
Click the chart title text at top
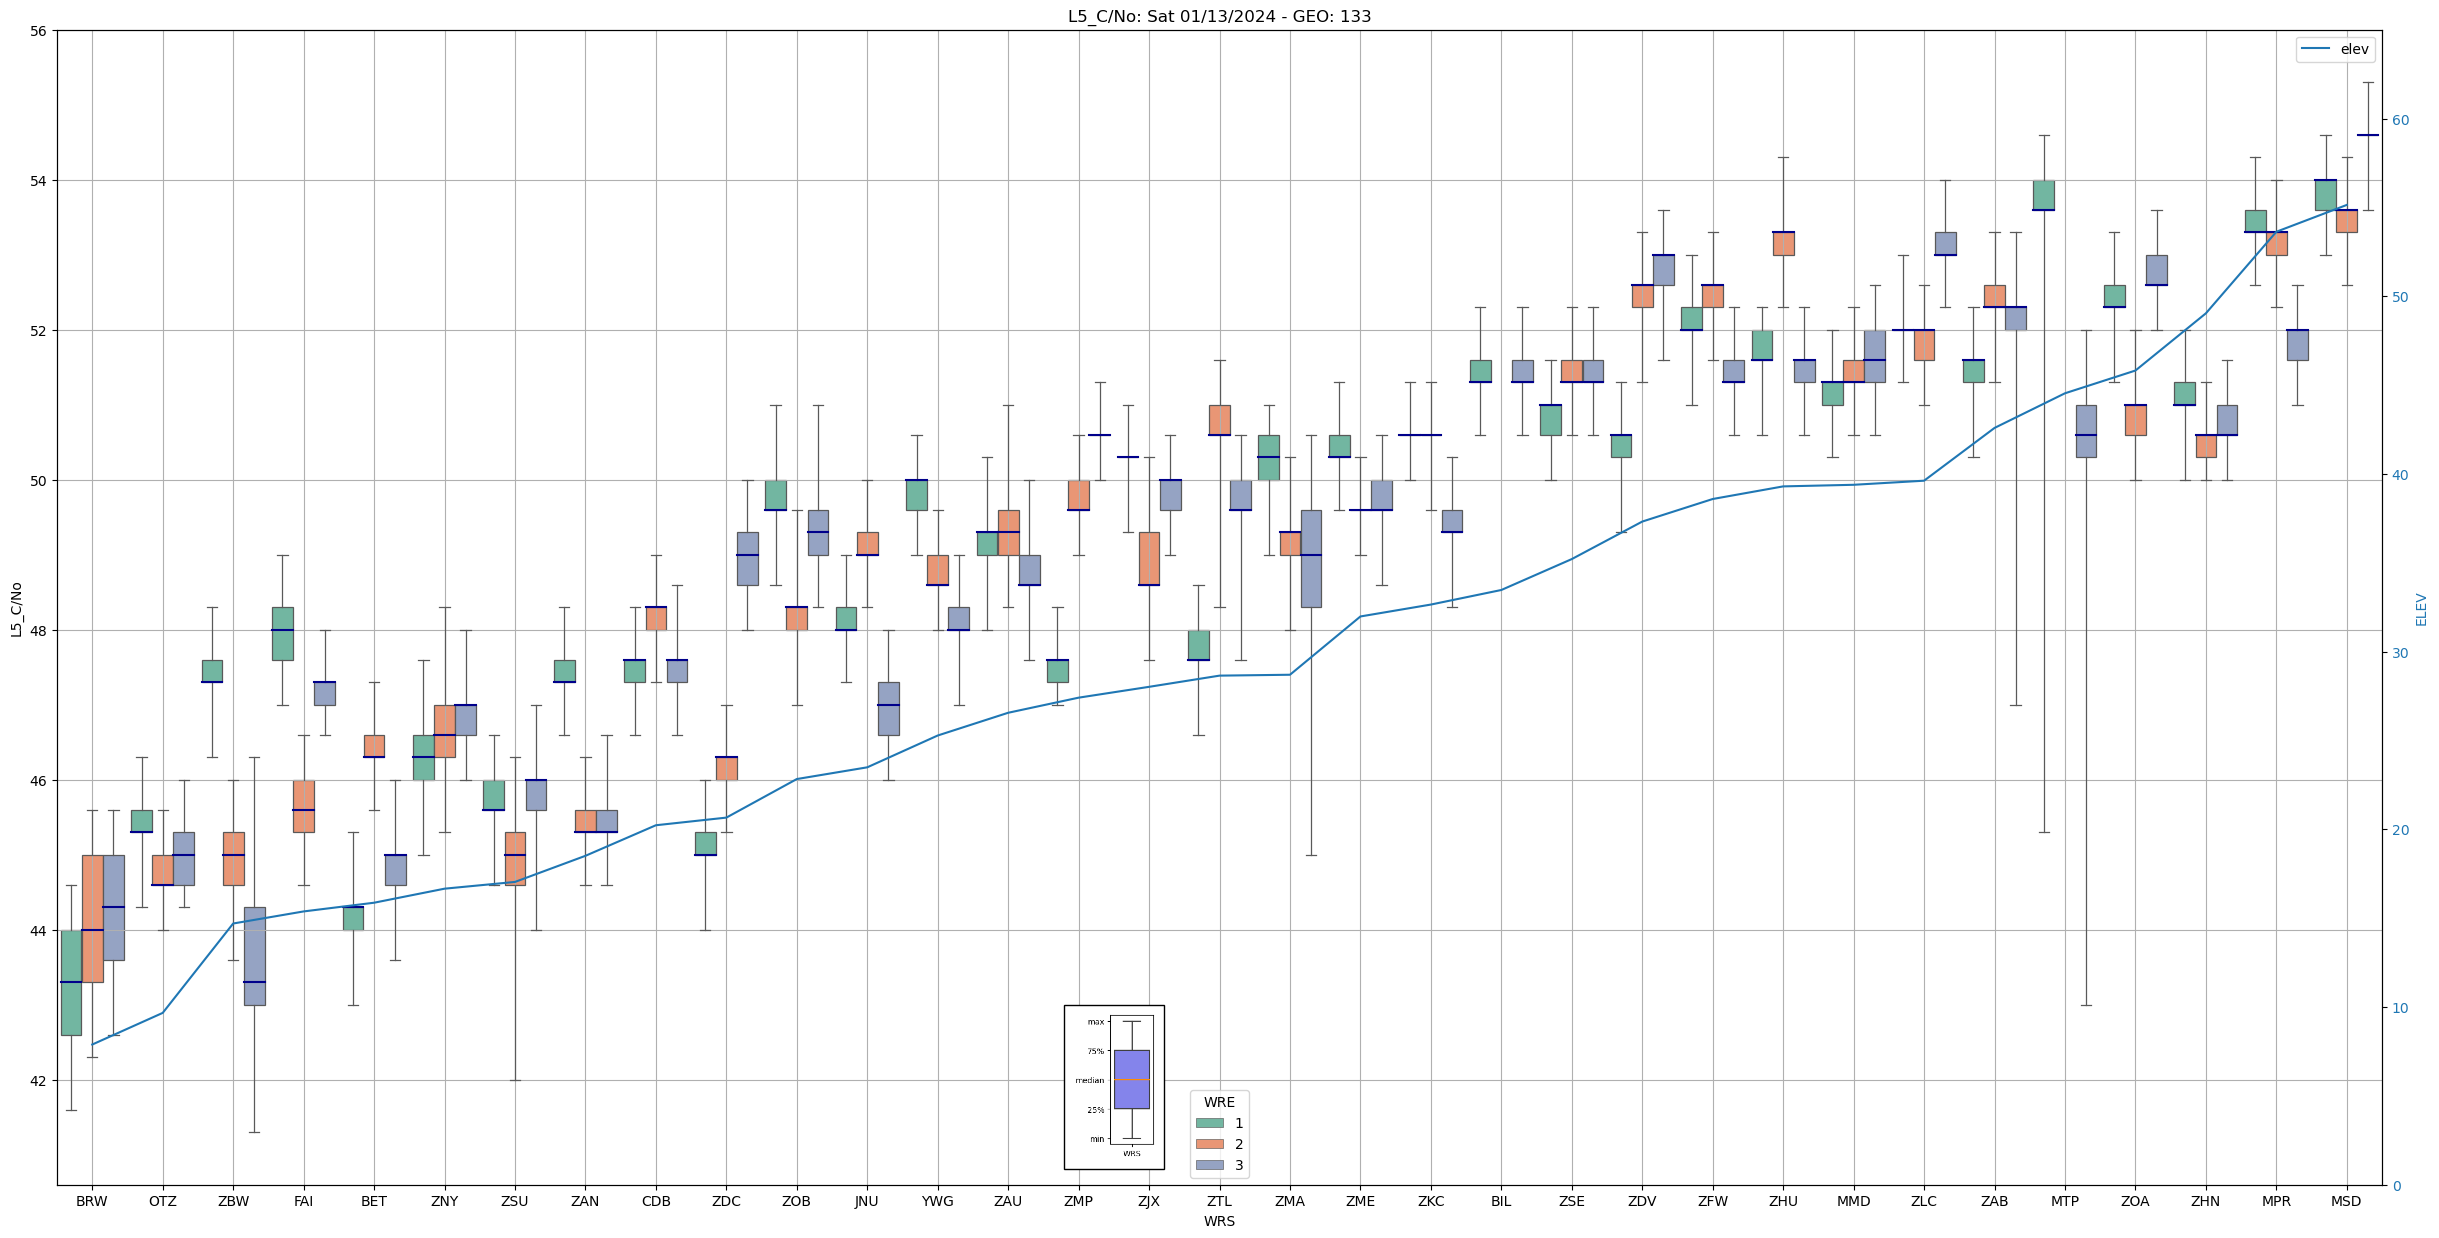pyautogui.click(x=1219, y=16)
